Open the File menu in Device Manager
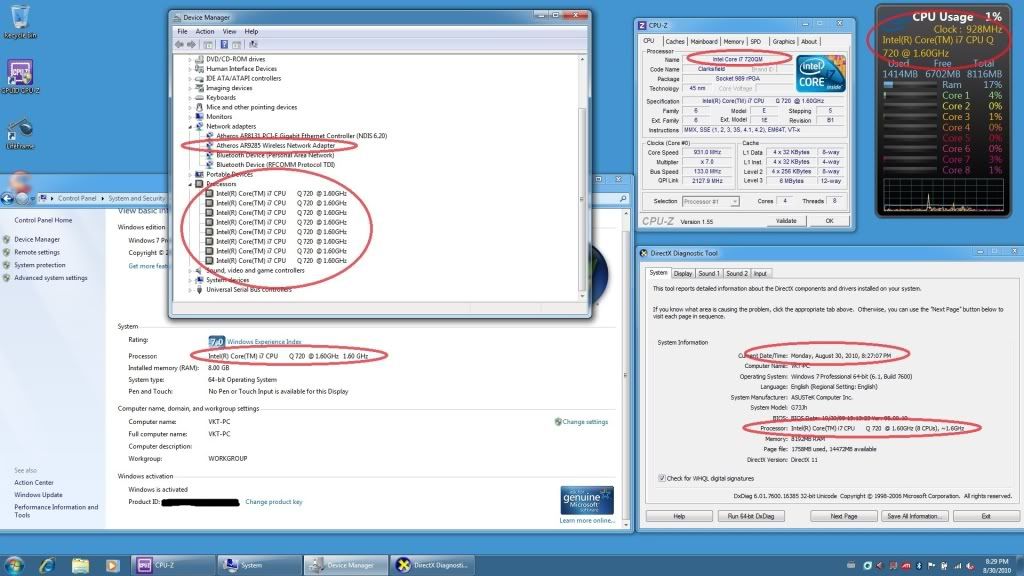1024x576 pixels. pyautogui.click(x=182, y=31)
